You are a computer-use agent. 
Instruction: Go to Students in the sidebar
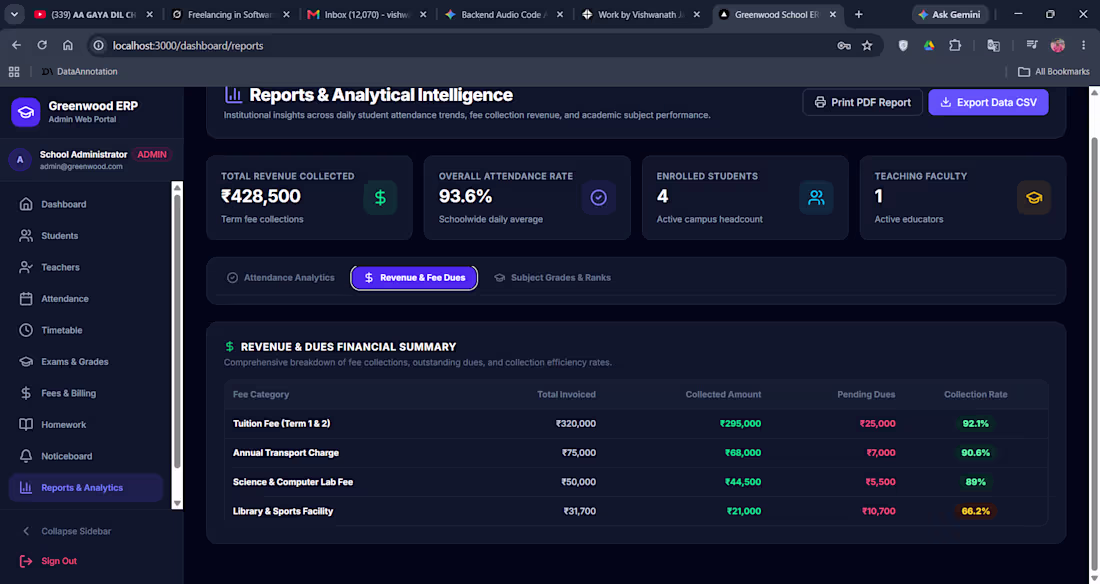coord(86,236)
